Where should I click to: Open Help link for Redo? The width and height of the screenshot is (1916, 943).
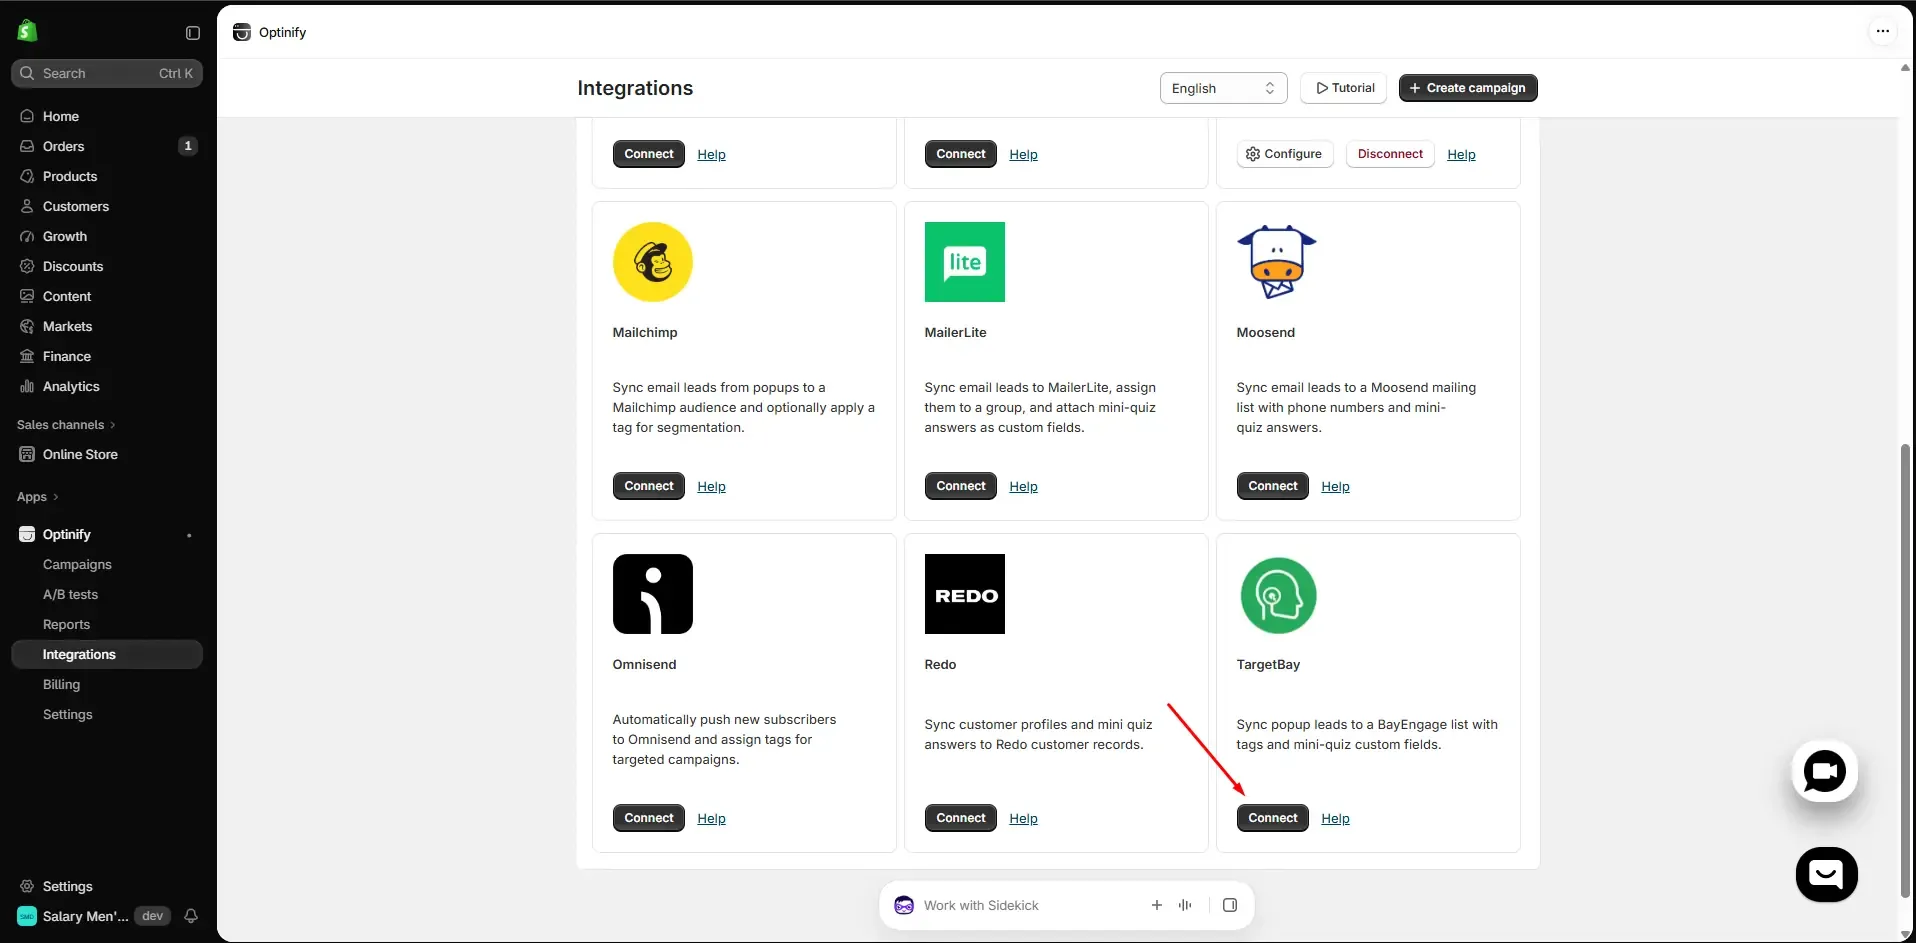(1023, 819)
